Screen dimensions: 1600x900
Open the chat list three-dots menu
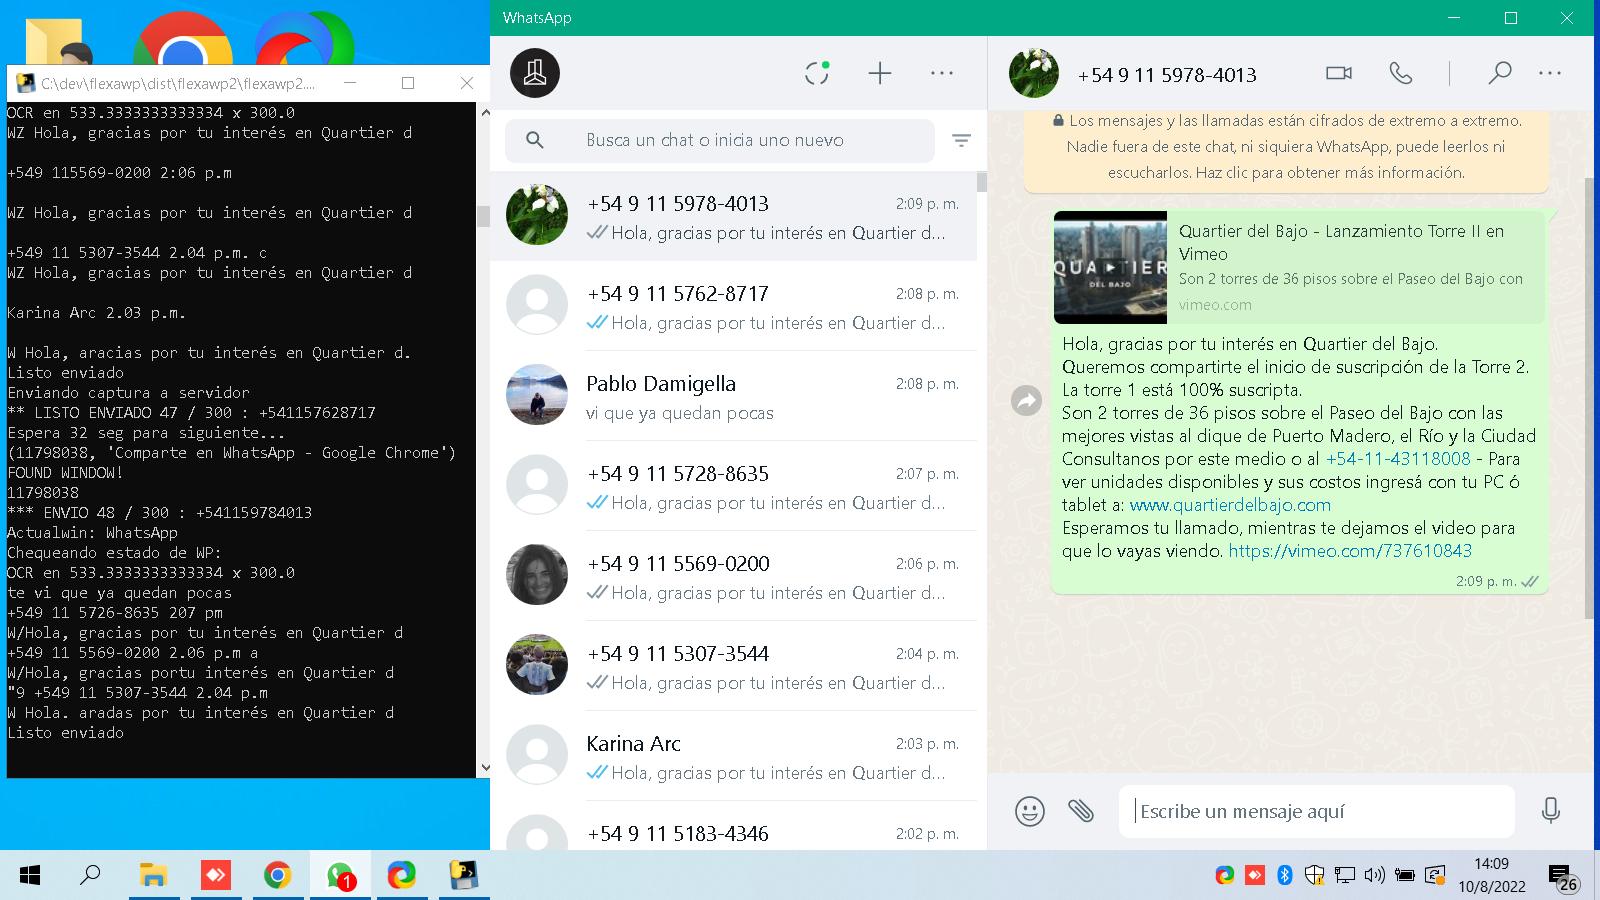tap(942, 73)
